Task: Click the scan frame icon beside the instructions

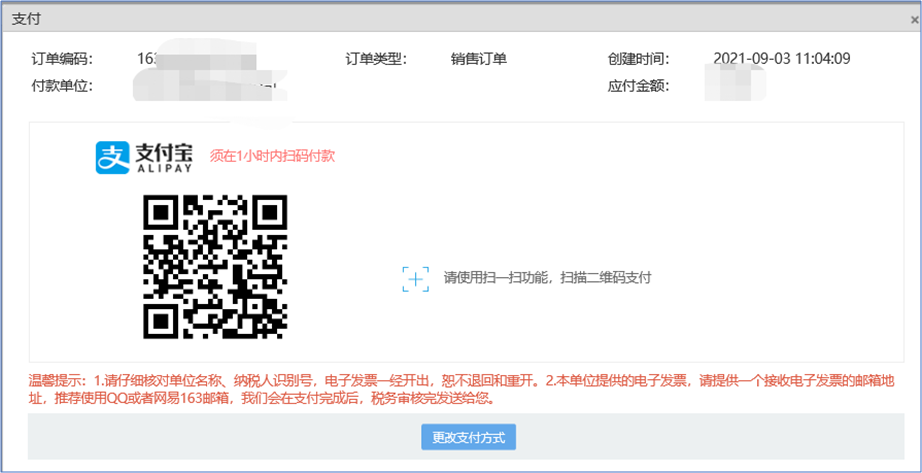Action: click(415, 278)
